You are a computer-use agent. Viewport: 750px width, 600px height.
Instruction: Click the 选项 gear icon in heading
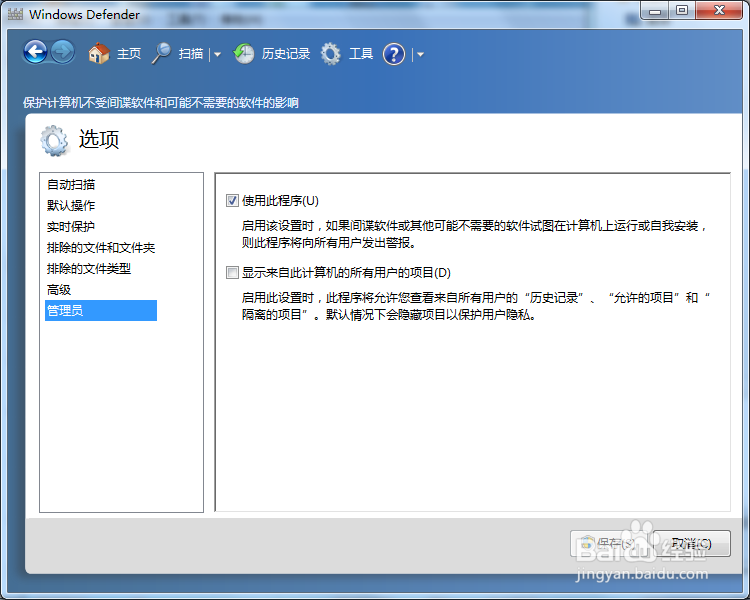pos(54,141)
